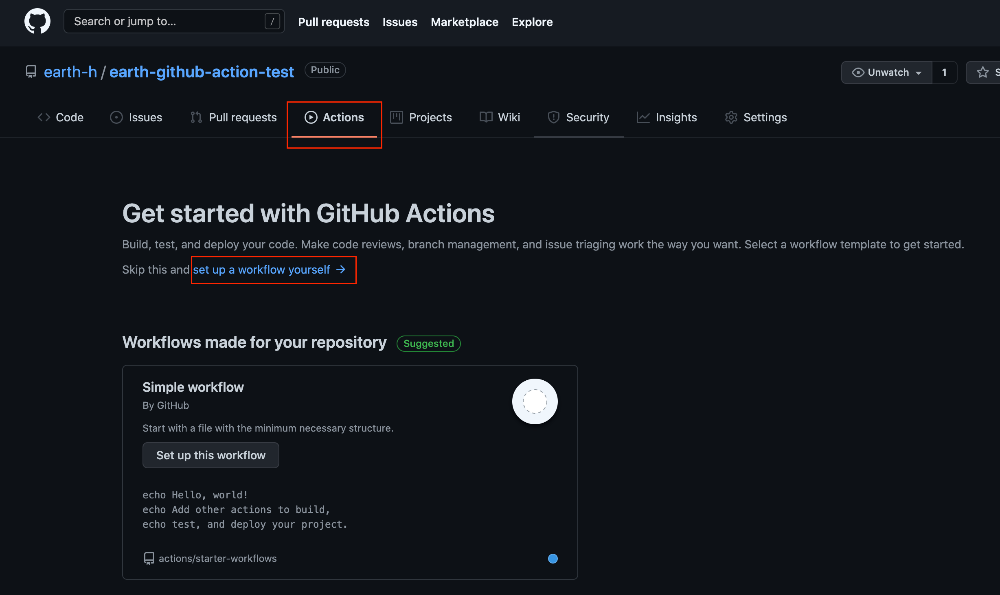Click repo icon beside actions/starter-workflows
Image resolution: width=1000 pixels, height=595 pixels.
149,559
